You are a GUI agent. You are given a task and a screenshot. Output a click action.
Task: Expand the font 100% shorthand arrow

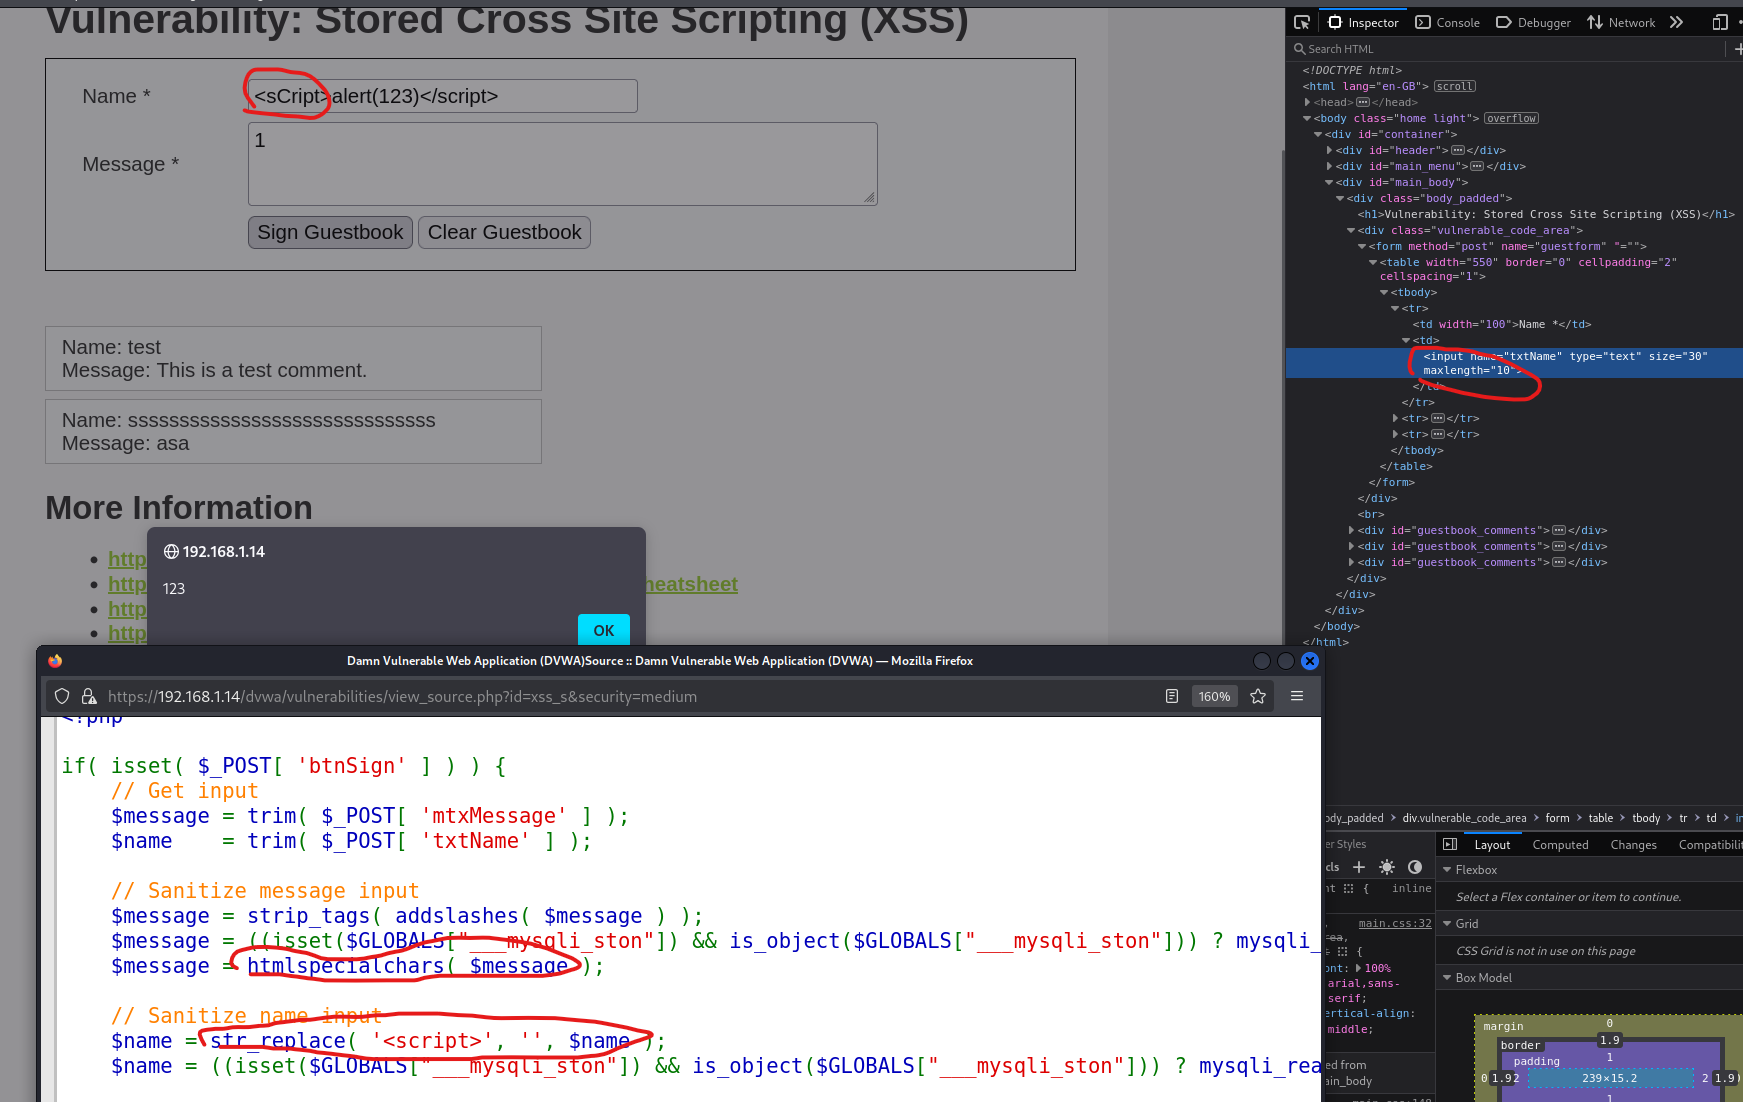click(1358, 968)
